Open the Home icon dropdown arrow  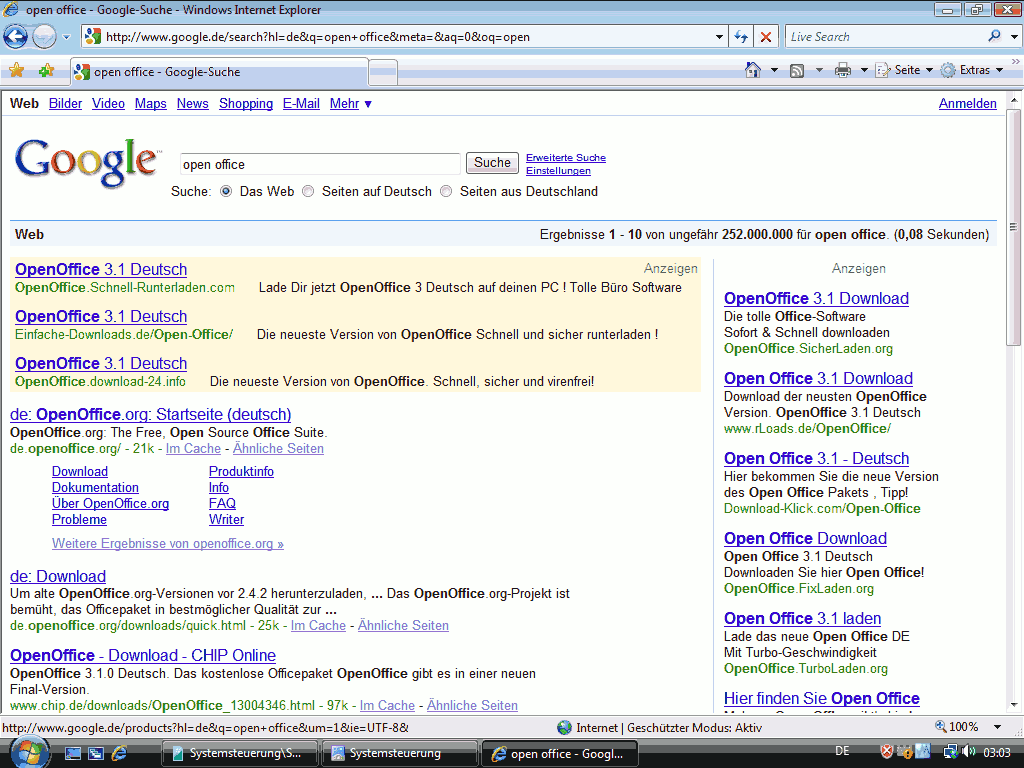[775, 70]
